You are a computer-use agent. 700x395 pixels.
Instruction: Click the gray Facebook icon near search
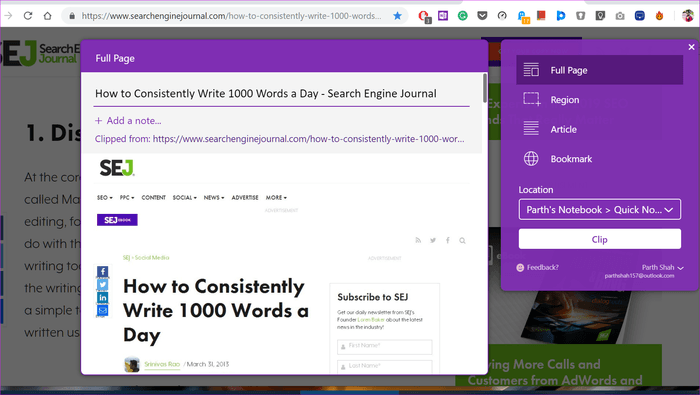click(447, 240)
